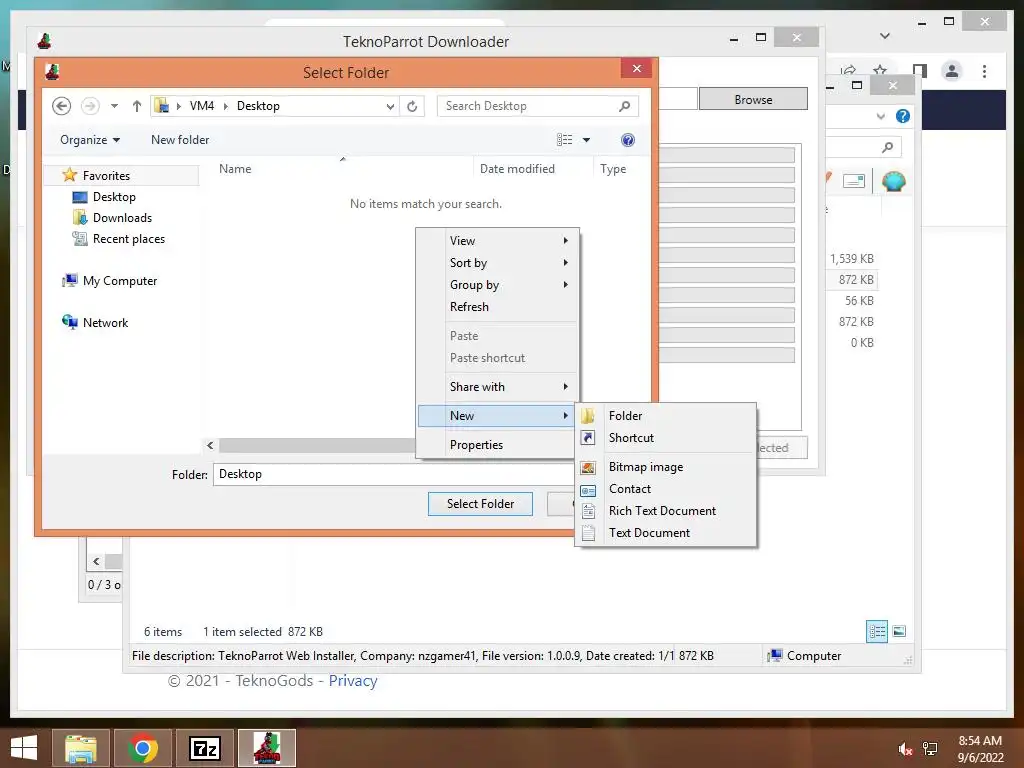Choose Properties from the context menu
Image resolution: width=1024 pixels, height=768 pixels.
coord(498,445)
